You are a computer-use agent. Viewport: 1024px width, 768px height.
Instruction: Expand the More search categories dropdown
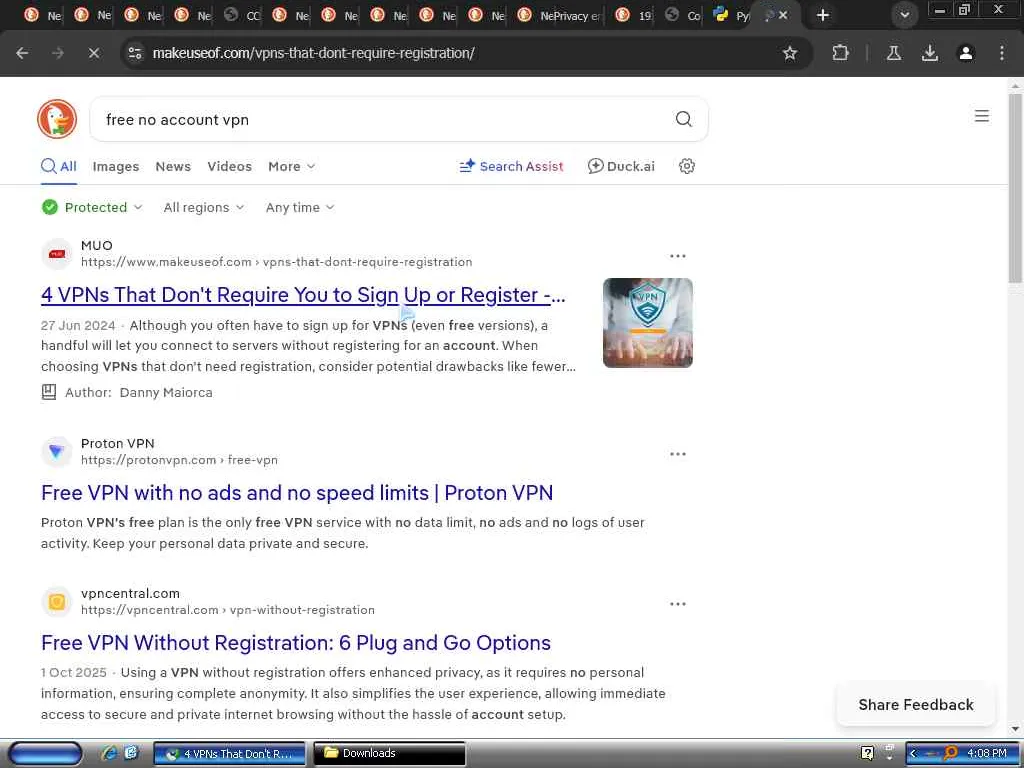pyautogui.click(x=291, y=167)
